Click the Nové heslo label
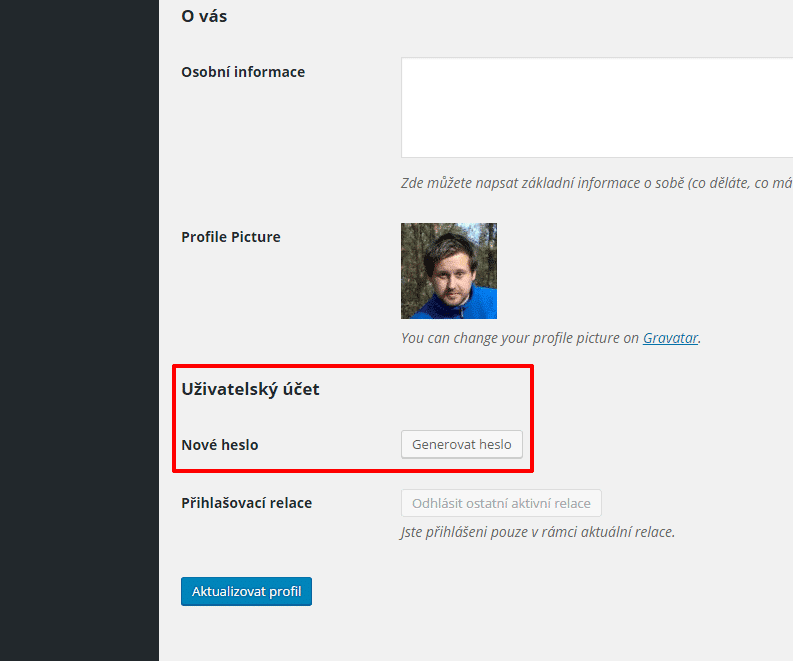Viewport: 793px width, 661px height. click(x=220, y=445)
